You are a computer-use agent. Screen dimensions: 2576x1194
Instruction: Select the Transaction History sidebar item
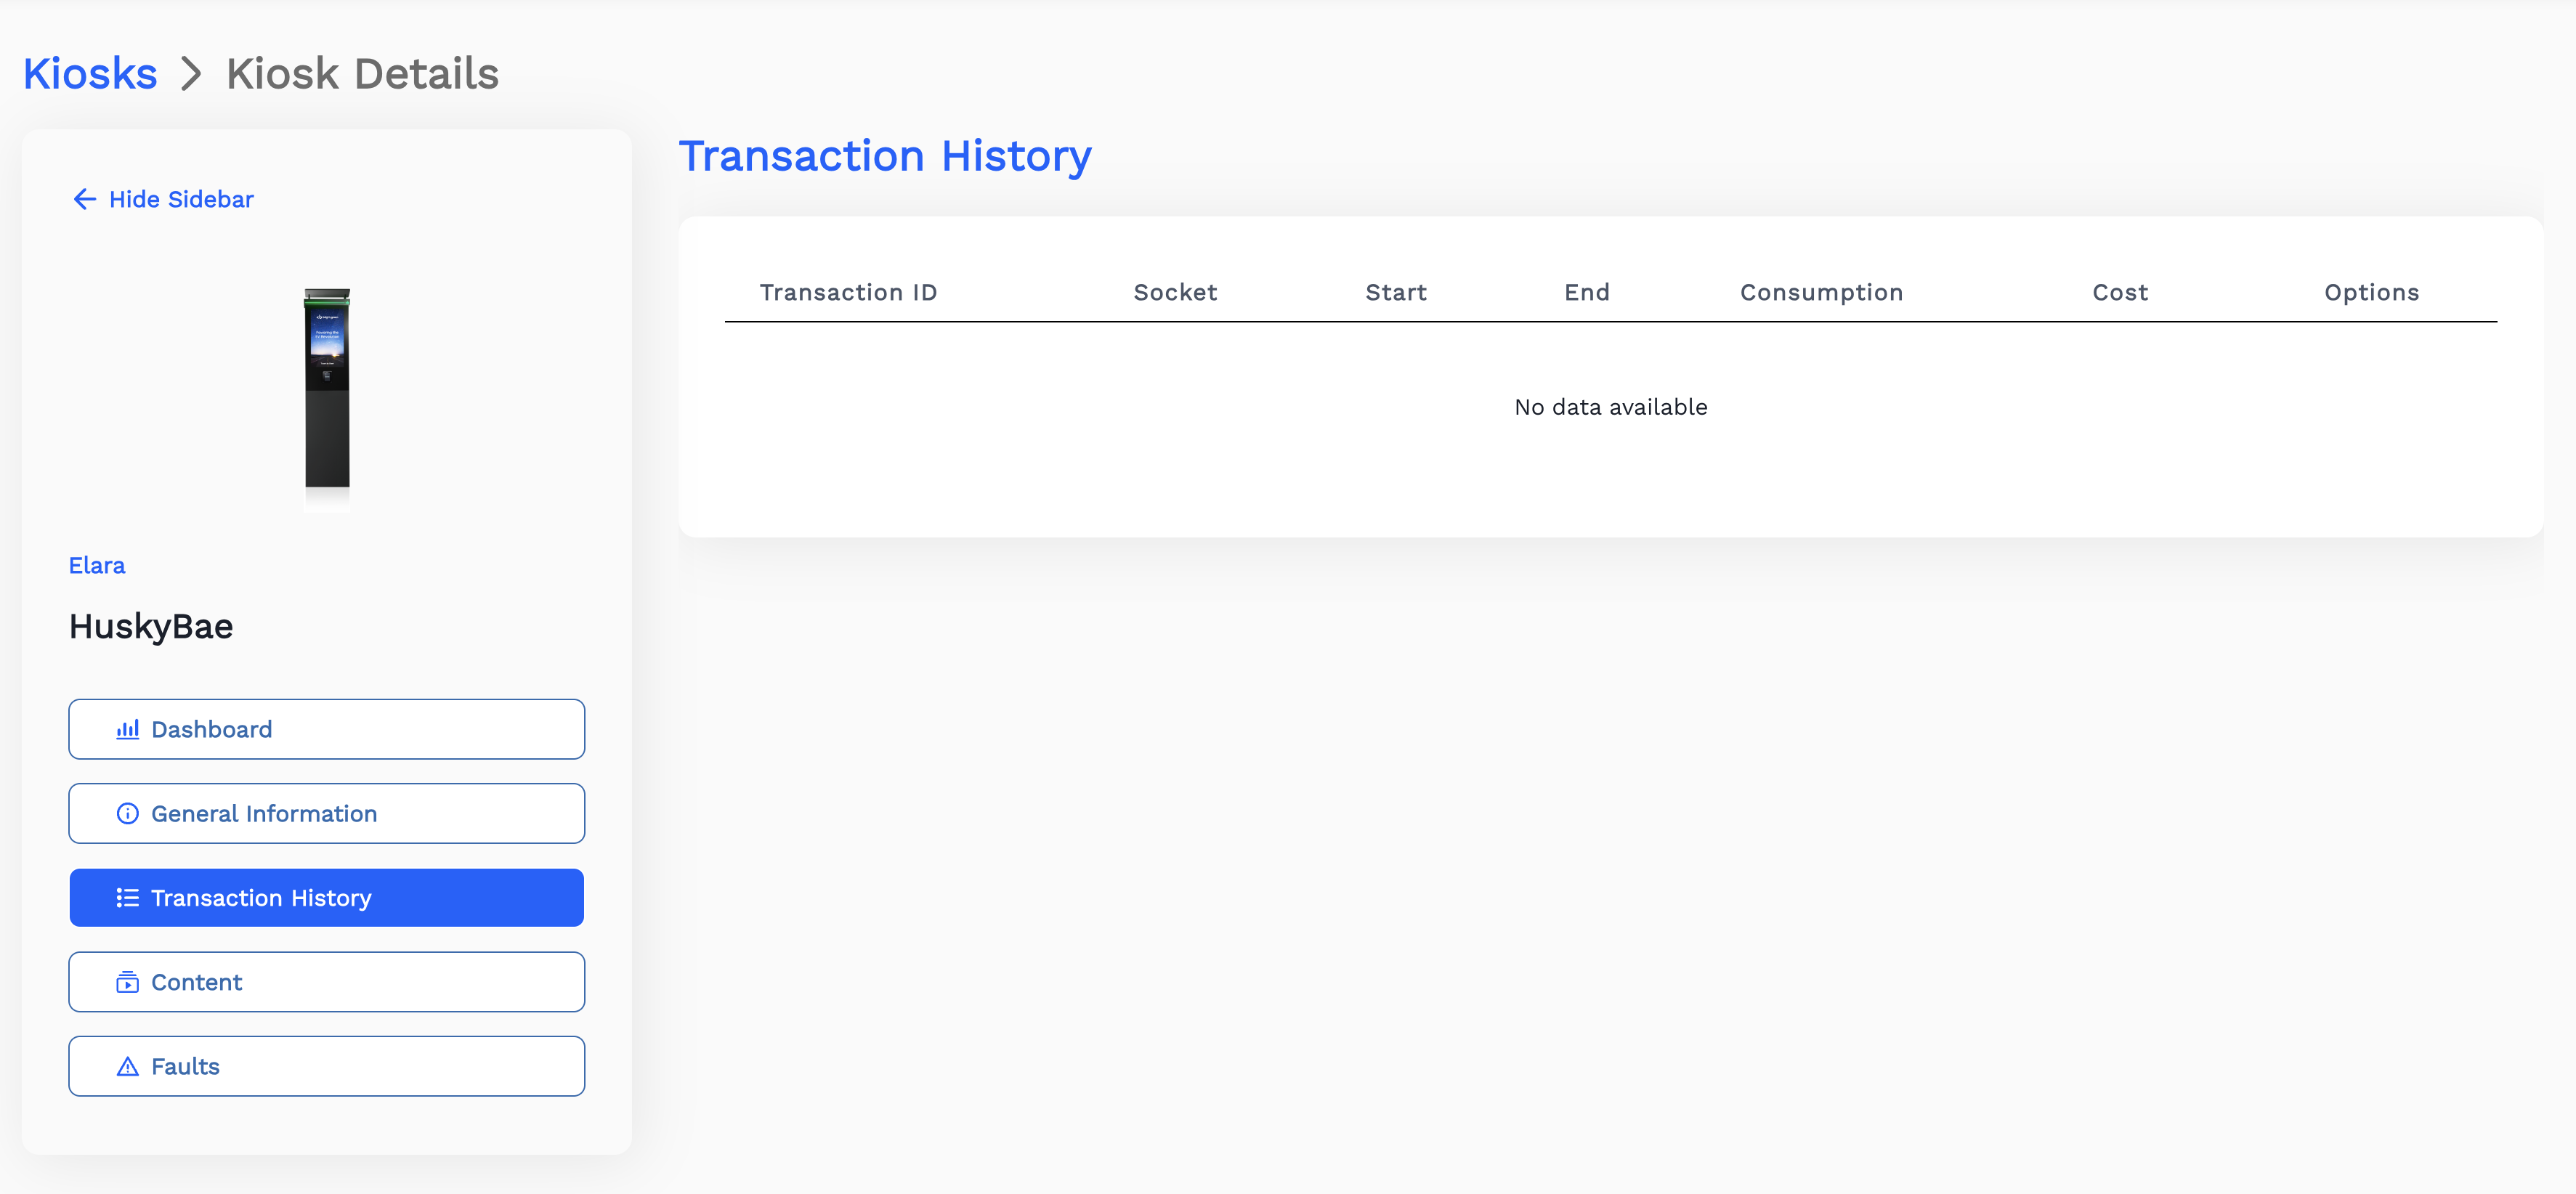[x=326, y=898]
